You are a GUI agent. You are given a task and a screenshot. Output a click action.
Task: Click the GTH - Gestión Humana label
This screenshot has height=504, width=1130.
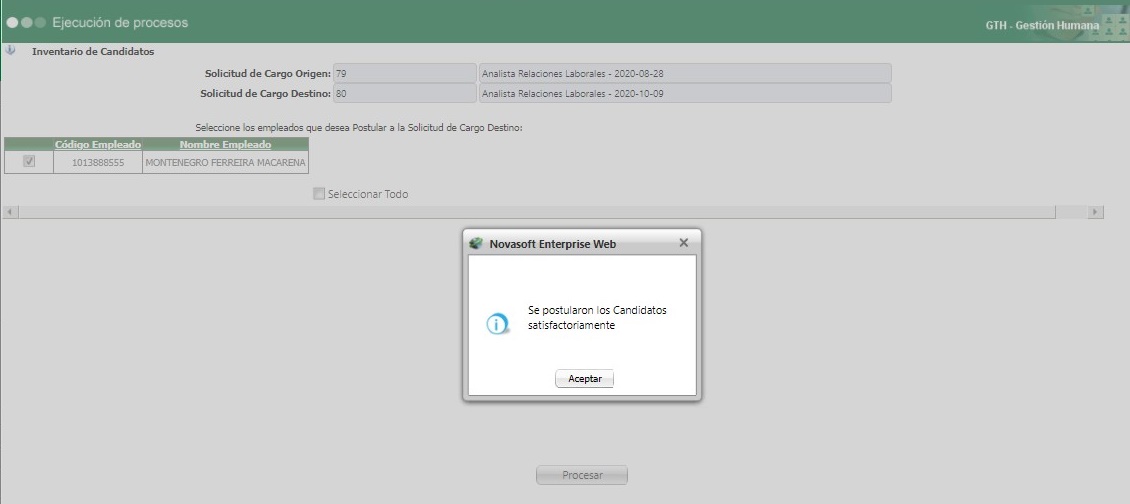[1042, 25]
